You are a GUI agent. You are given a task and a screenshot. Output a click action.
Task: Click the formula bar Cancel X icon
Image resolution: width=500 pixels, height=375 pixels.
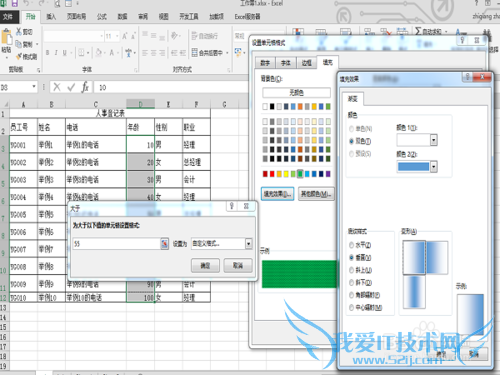coord(57,87)
